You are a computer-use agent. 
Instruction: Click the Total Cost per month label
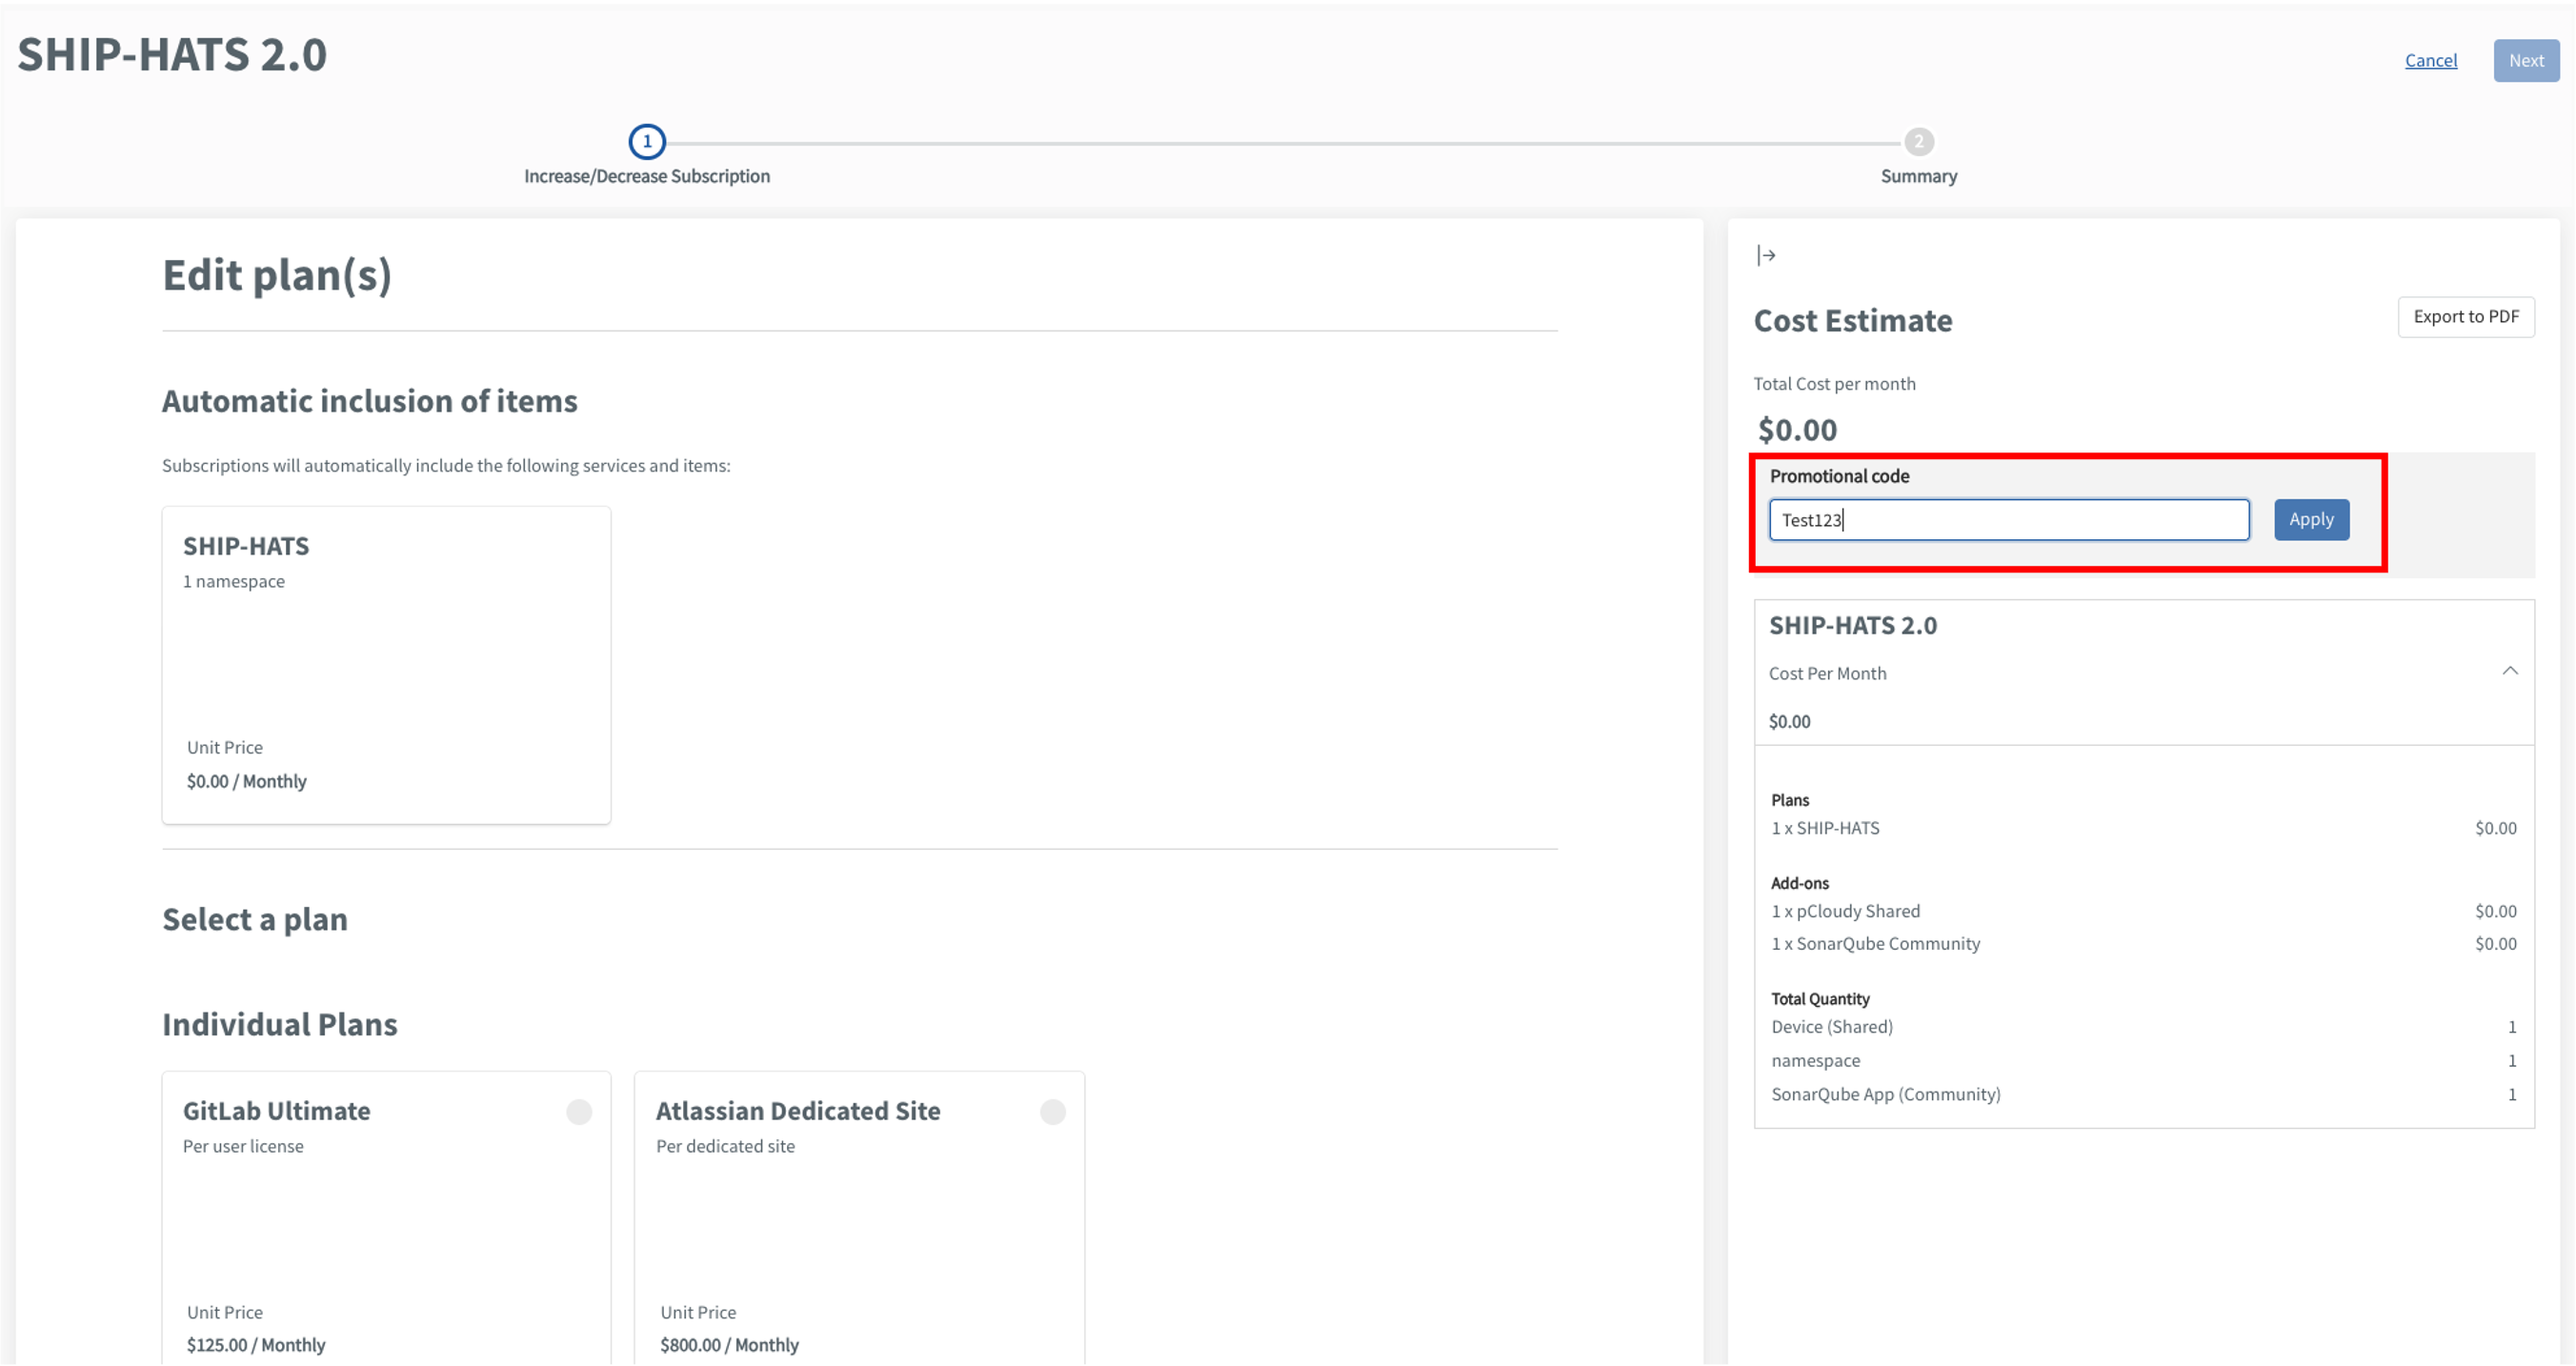point(1834,384)
